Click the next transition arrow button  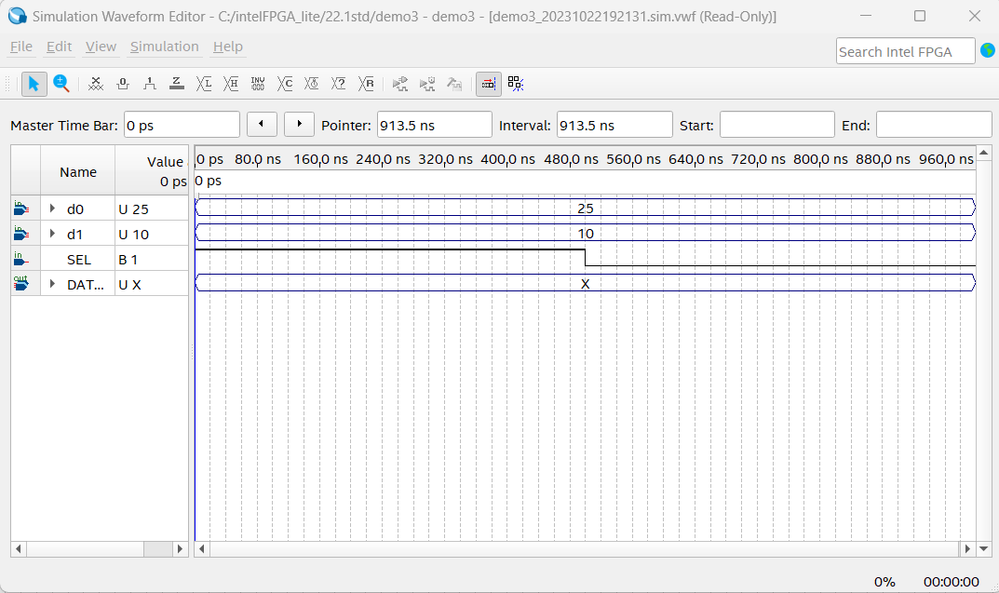click(299, 124)
